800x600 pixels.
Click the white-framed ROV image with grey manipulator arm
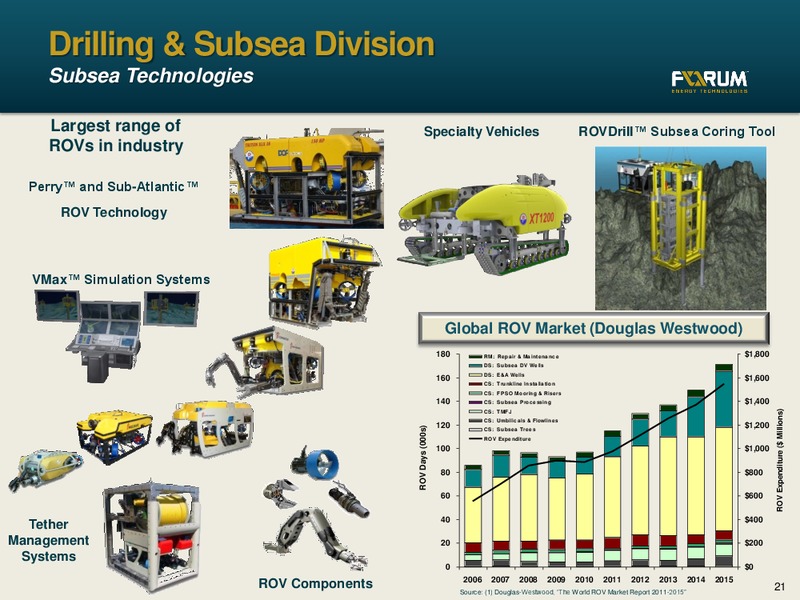(264, 362)
